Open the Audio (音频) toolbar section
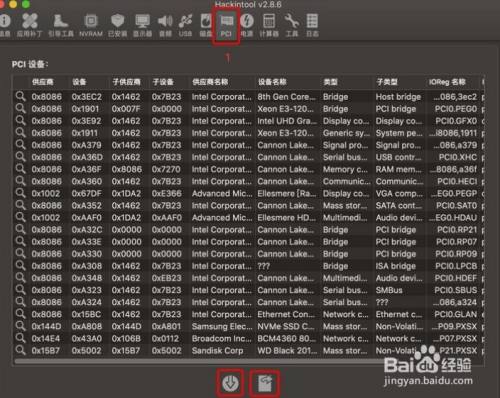This screenshot has height=398, width=500. 165,25
